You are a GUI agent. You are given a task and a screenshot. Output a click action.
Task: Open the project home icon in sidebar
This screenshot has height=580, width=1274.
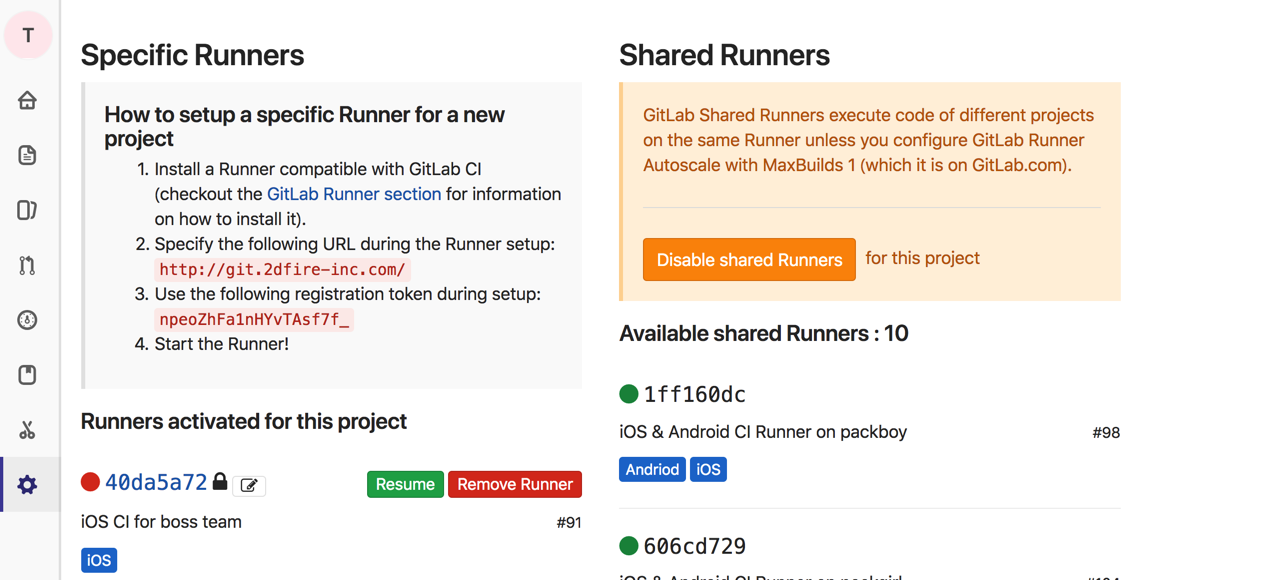coord(28,100)
